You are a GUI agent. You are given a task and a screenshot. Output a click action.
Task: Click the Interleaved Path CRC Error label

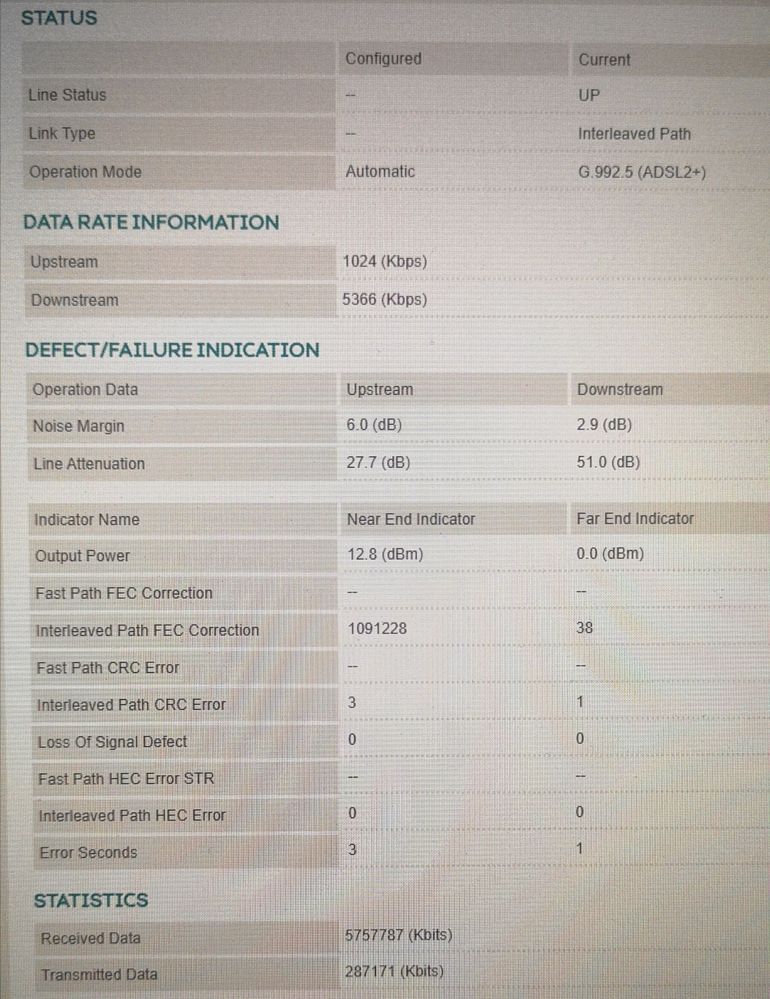tap(132, 704)
